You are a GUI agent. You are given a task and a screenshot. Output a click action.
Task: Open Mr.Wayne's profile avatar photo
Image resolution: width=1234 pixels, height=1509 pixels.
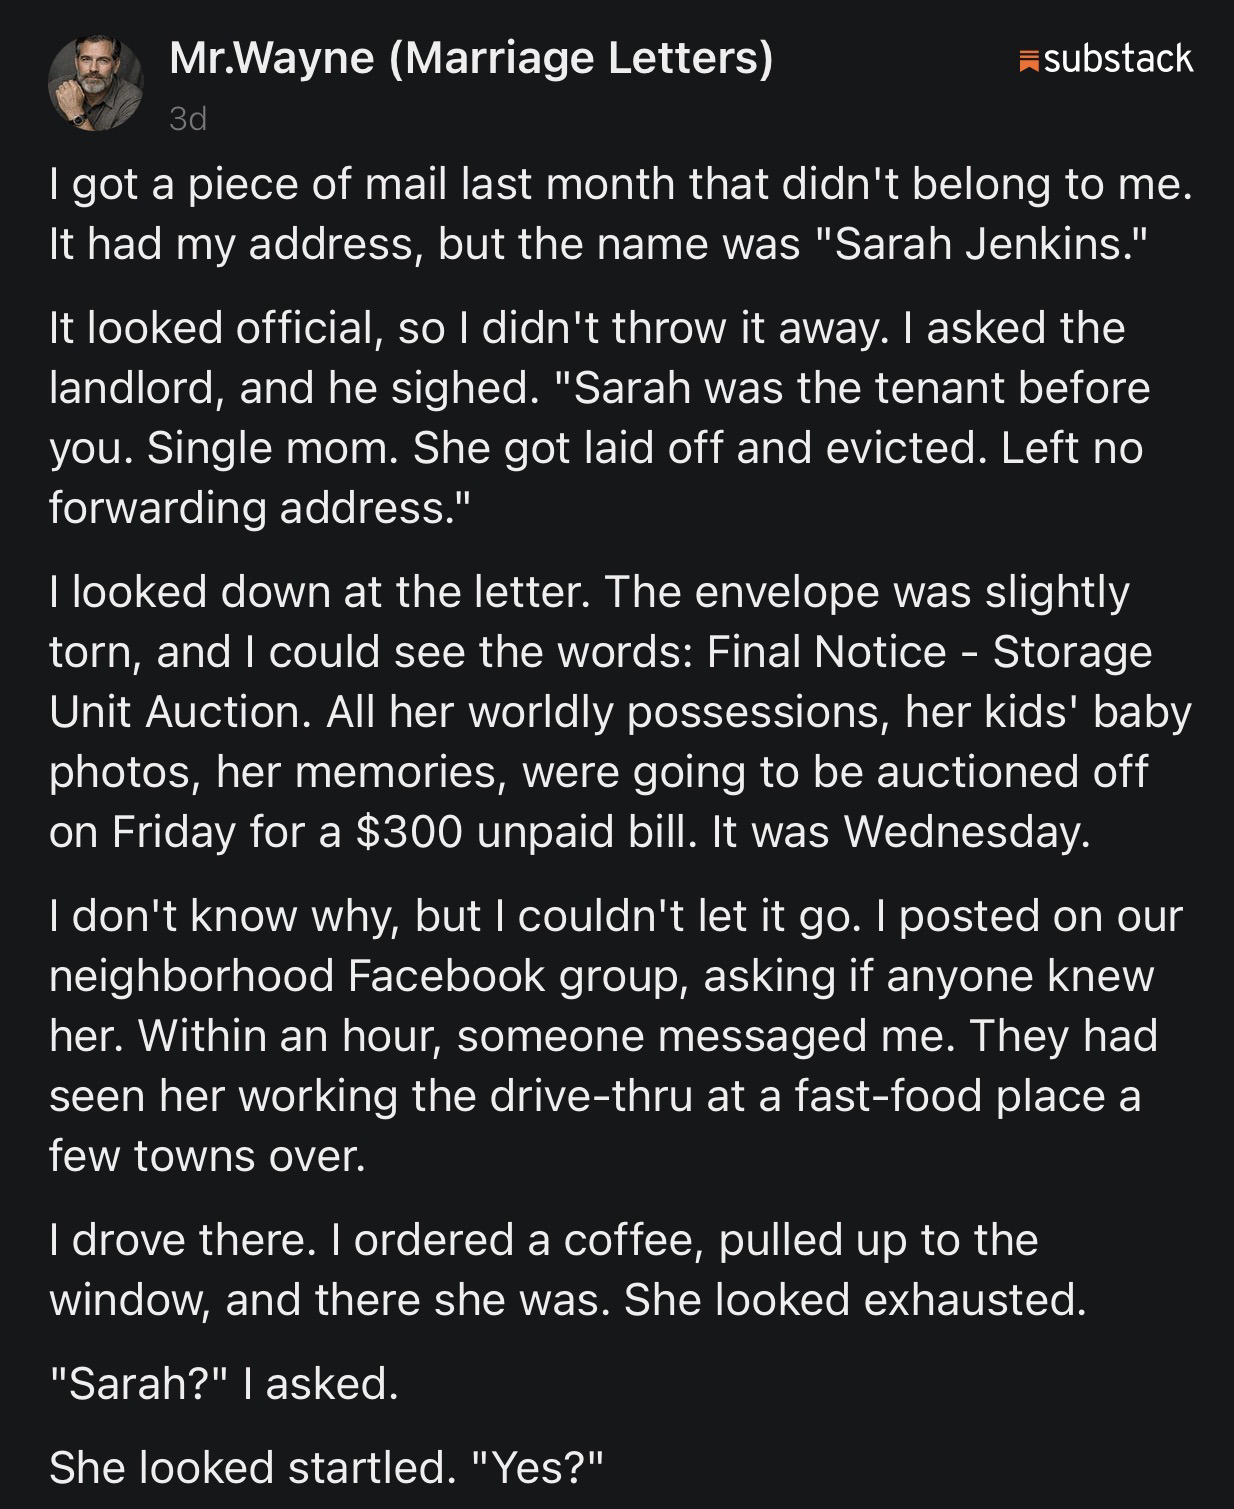click(x=95, y=84)
